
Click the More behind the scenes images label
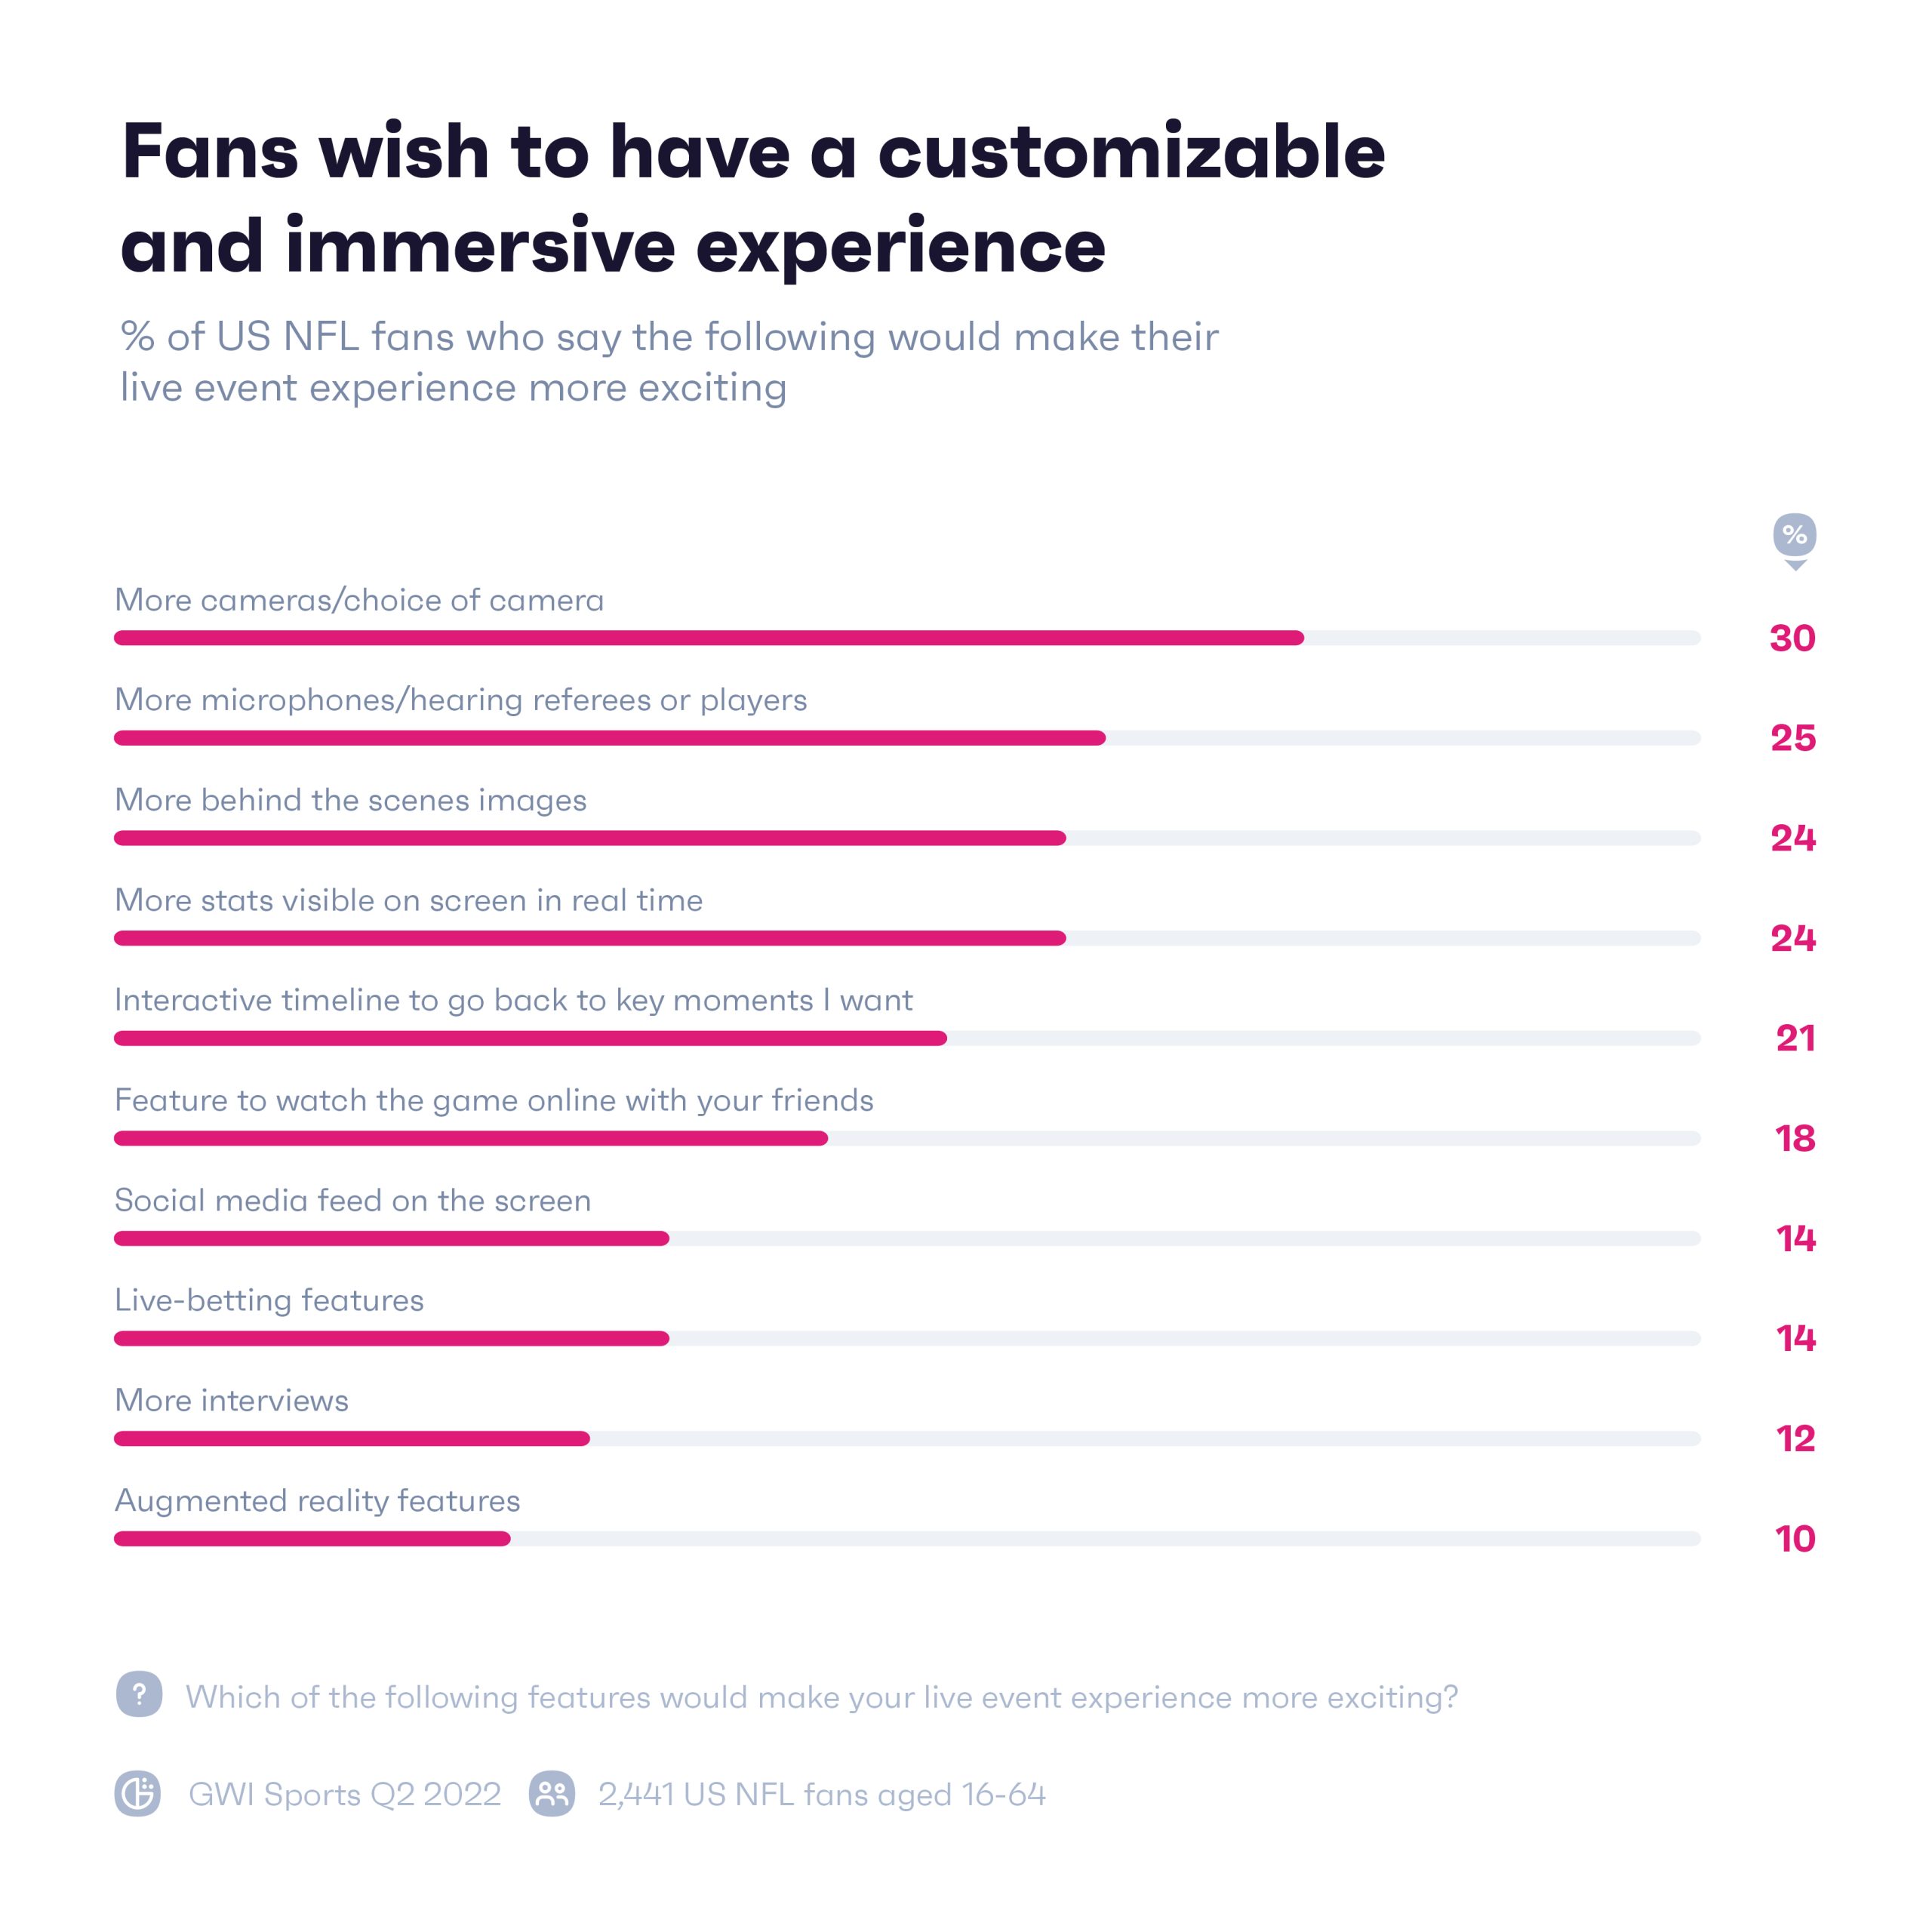point(350,800)
